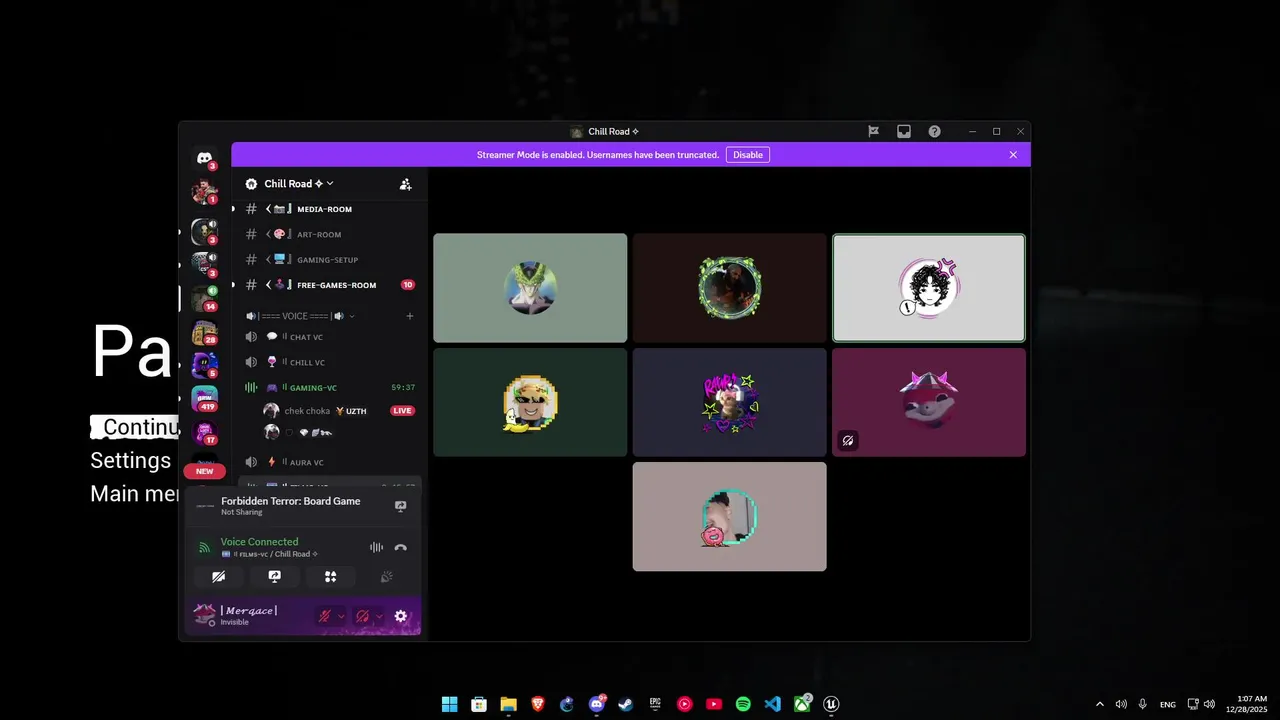Select the speaking participant tile with green border
Screen dimensions: 1280x720
click(x=929, y=288)
